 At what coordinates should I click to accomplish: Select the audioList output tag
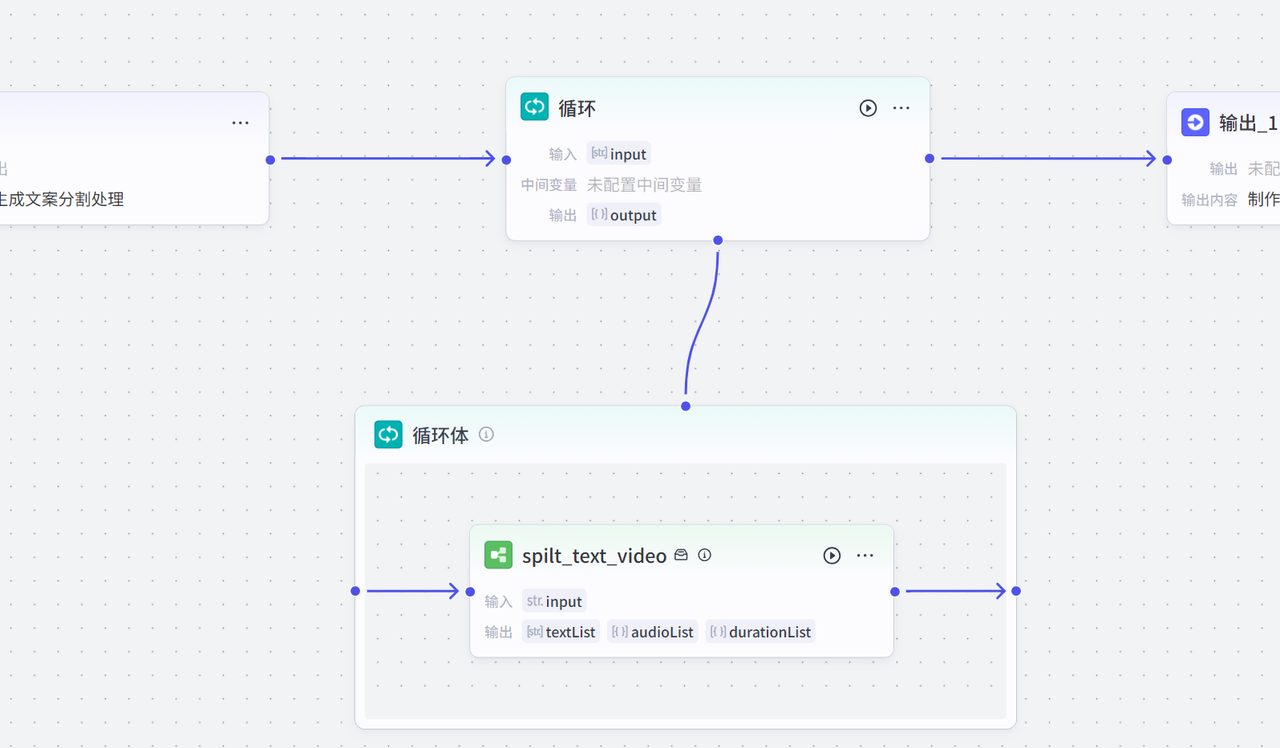(x=652, y=632)
